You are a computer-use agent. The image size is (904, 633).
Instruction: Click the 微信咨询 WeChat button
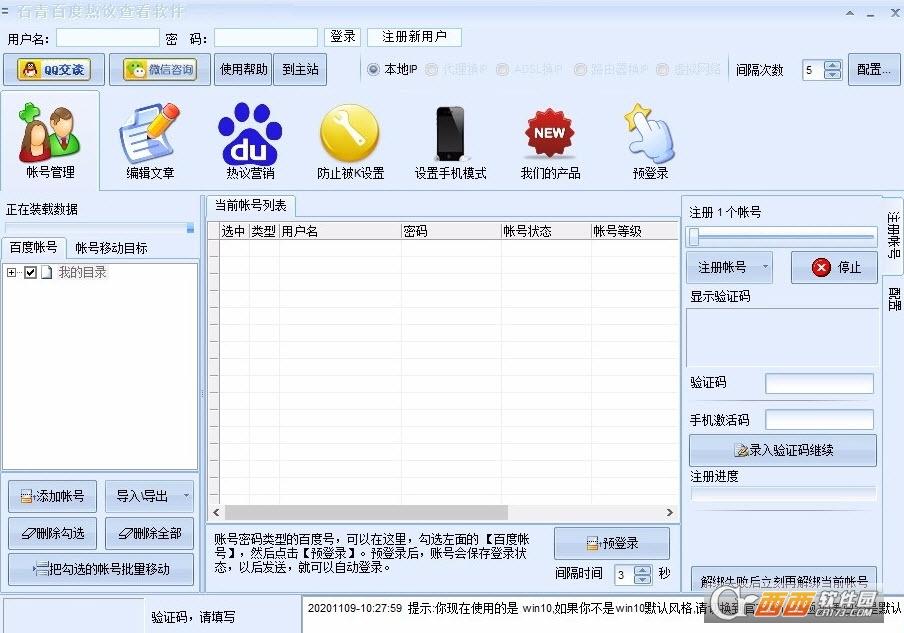(x=160, y=70)
